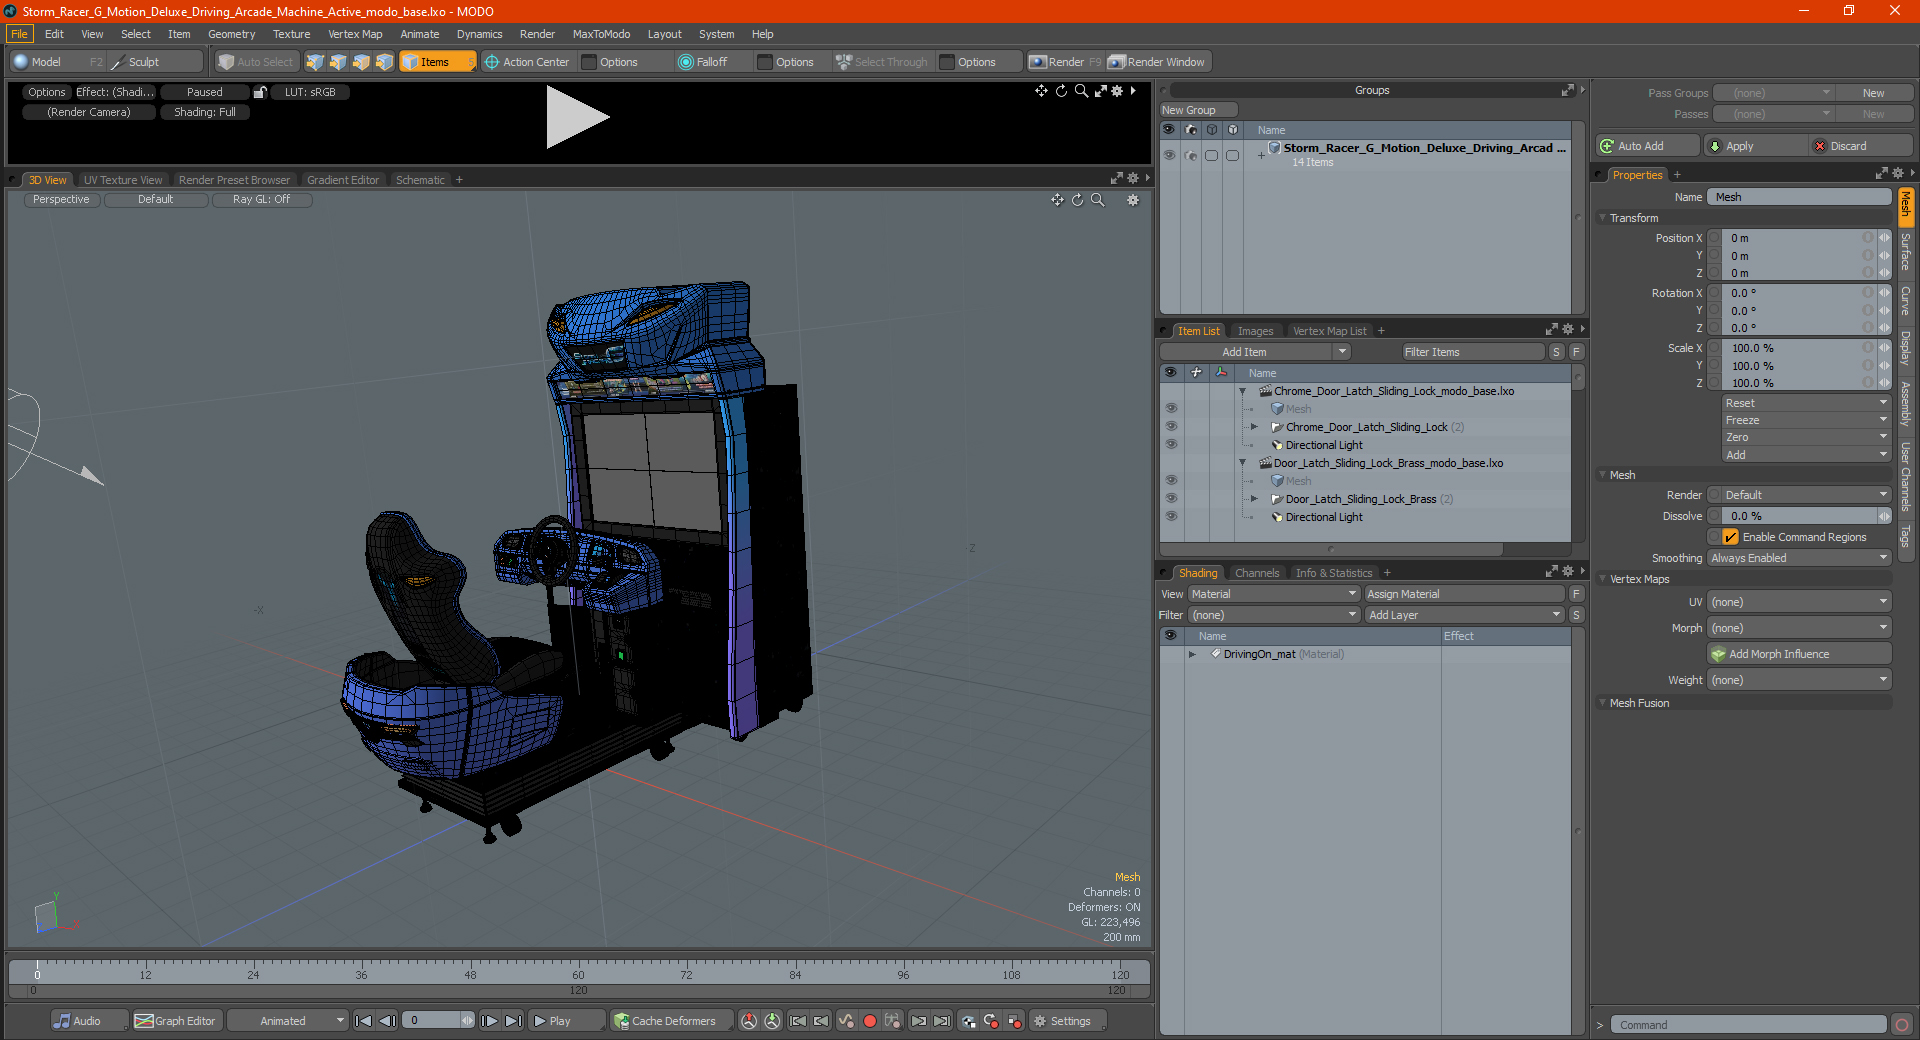Image resolution: width=1920 pixels, height=1040 pixels.
Task: Open the Geometry menu
Action: click(x=231, y=34)
